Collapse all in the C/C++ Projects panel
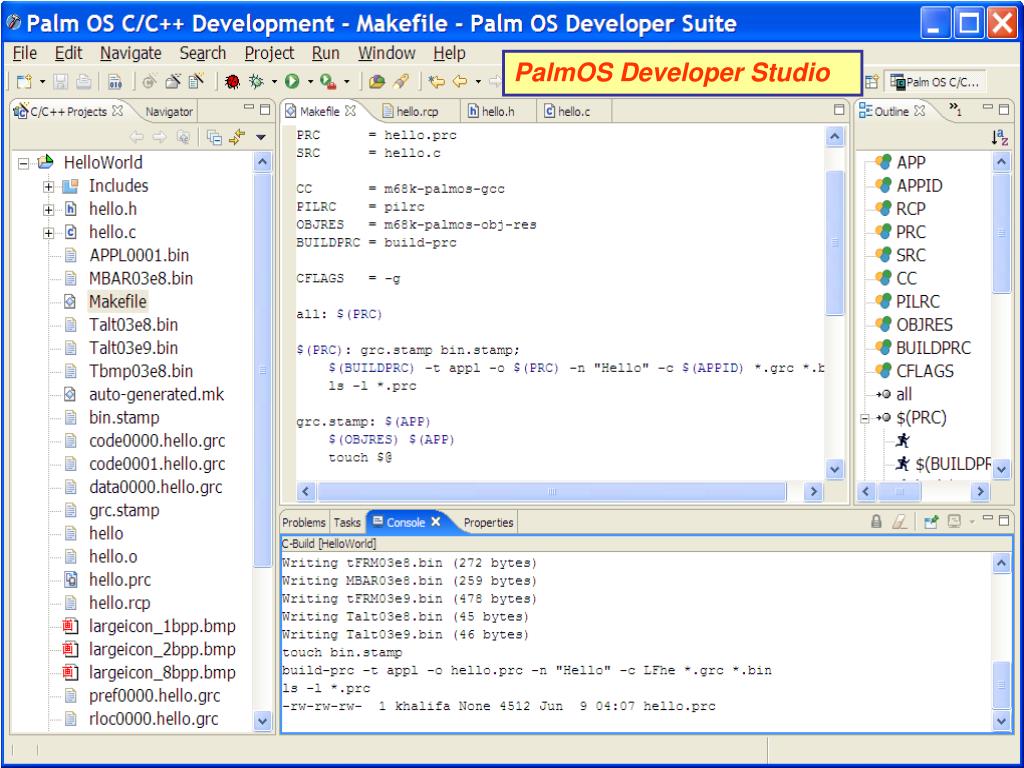 tap(214, 137)
